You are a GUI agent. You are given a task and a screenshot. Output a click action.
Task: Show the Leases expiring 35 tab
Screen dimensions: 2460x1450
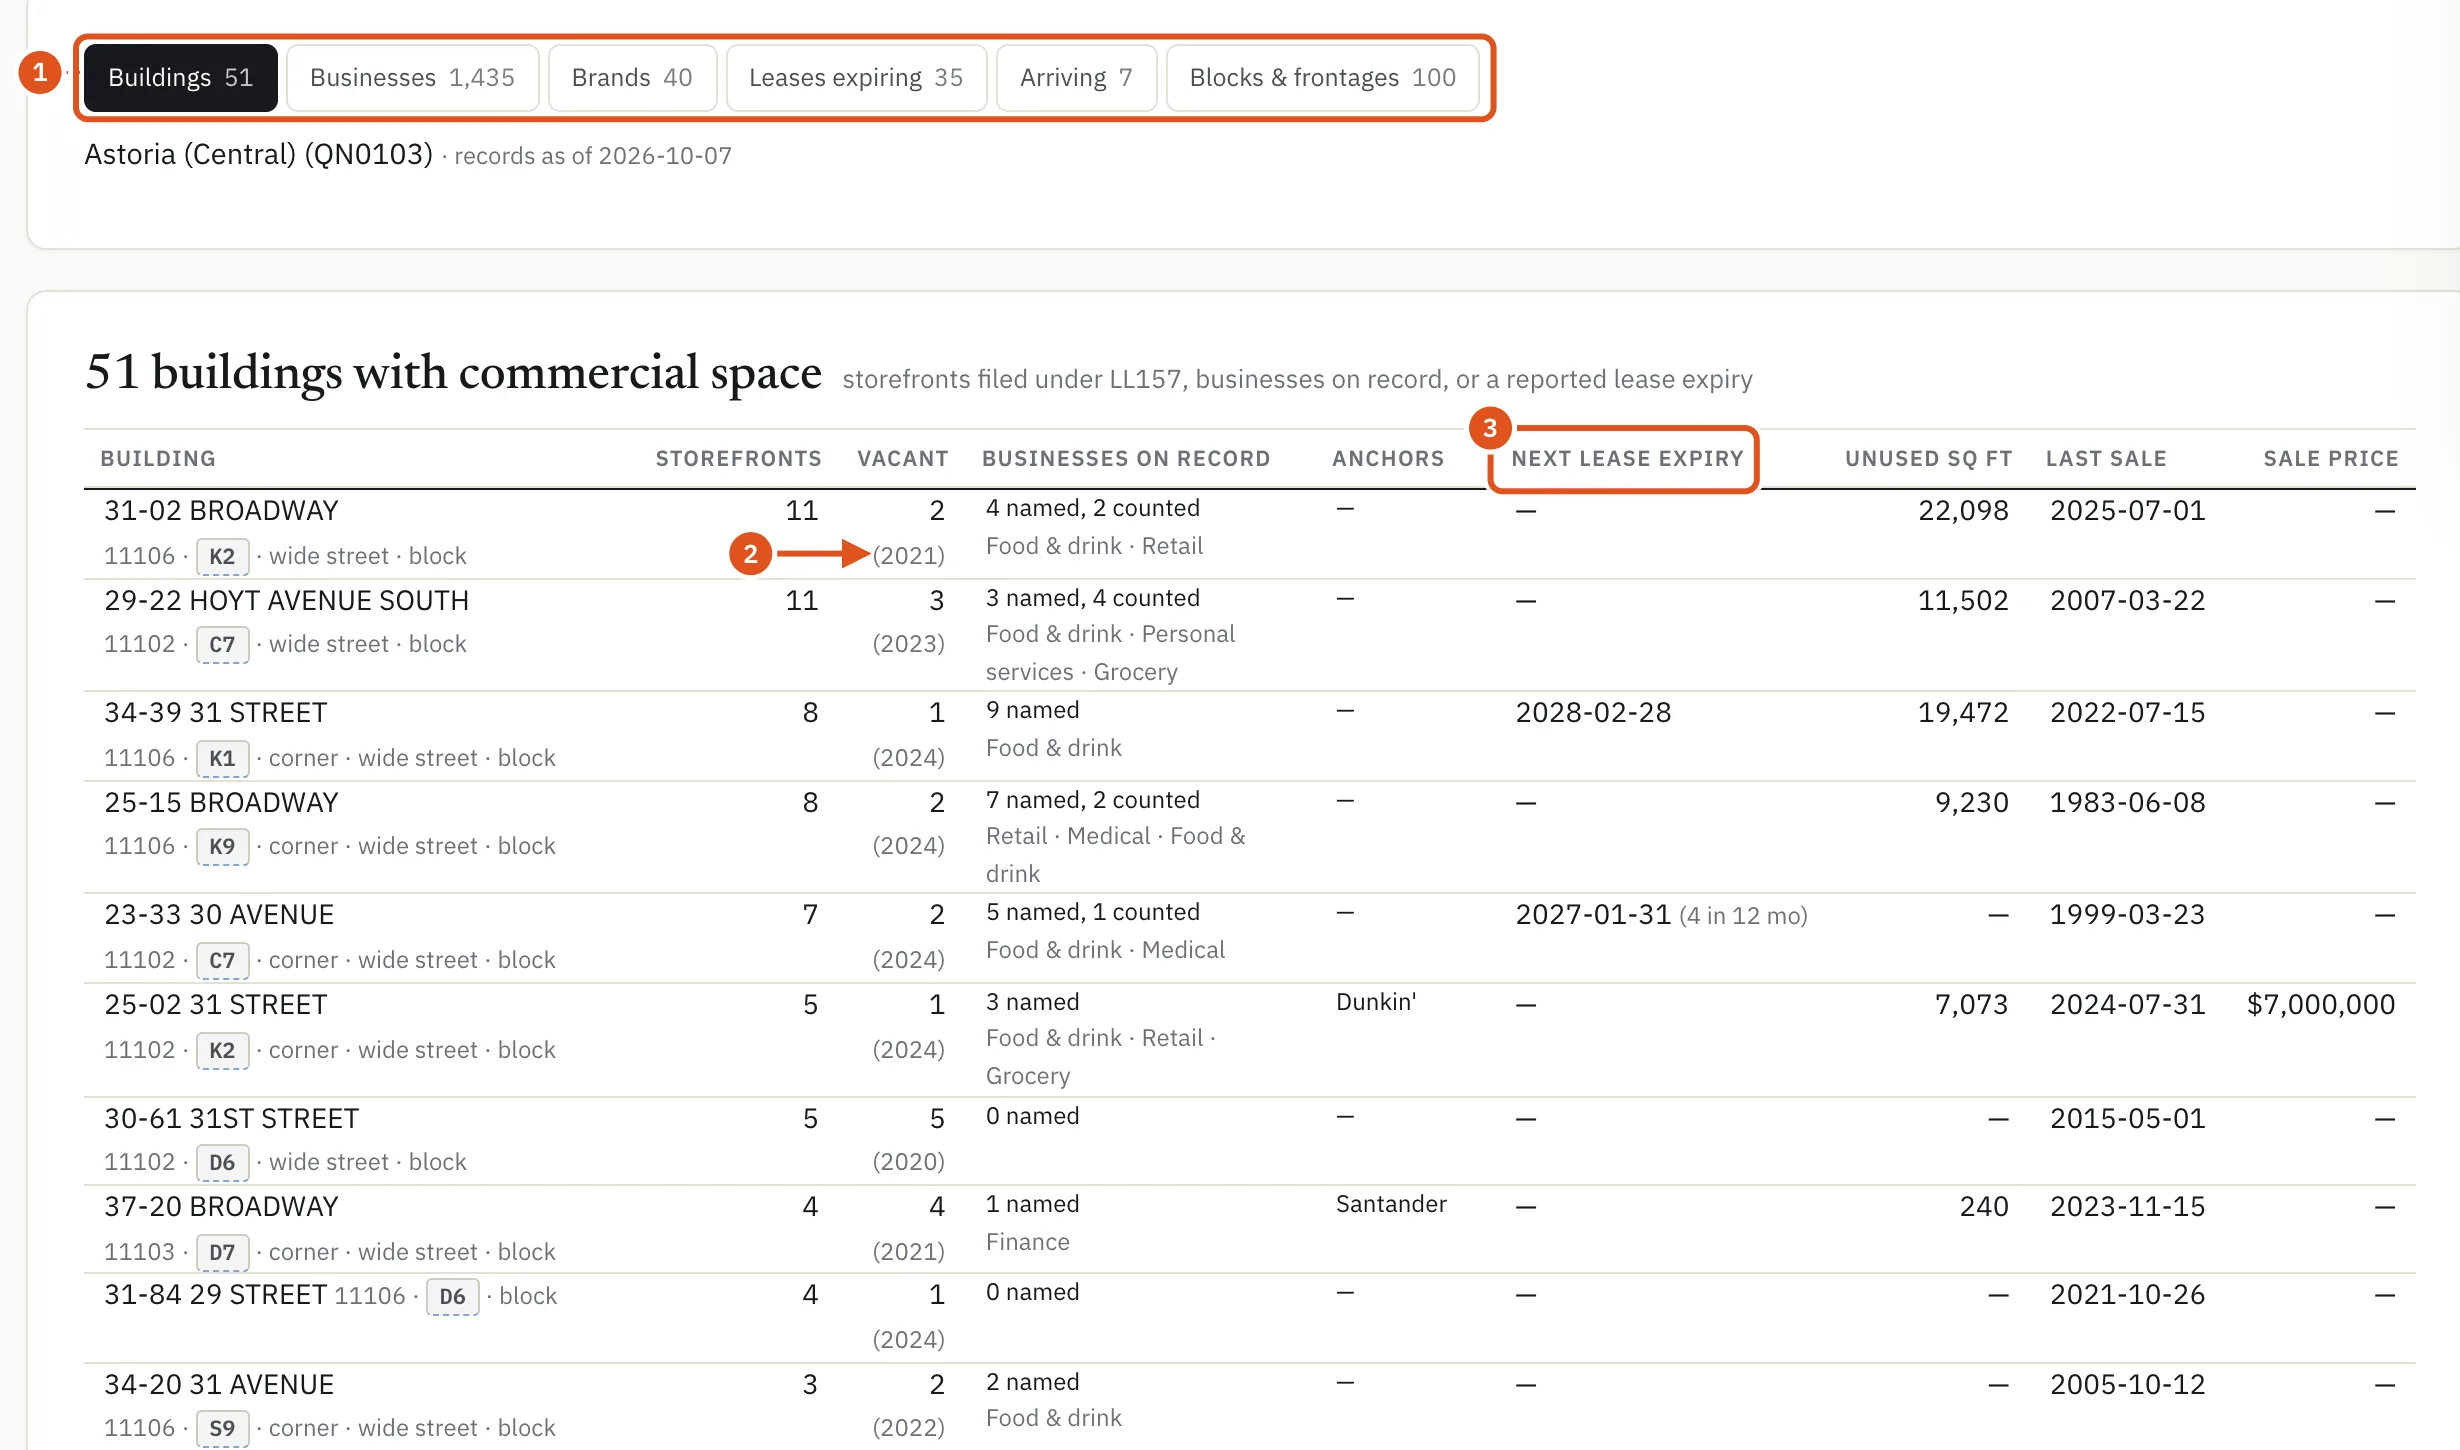coord(856,78)
